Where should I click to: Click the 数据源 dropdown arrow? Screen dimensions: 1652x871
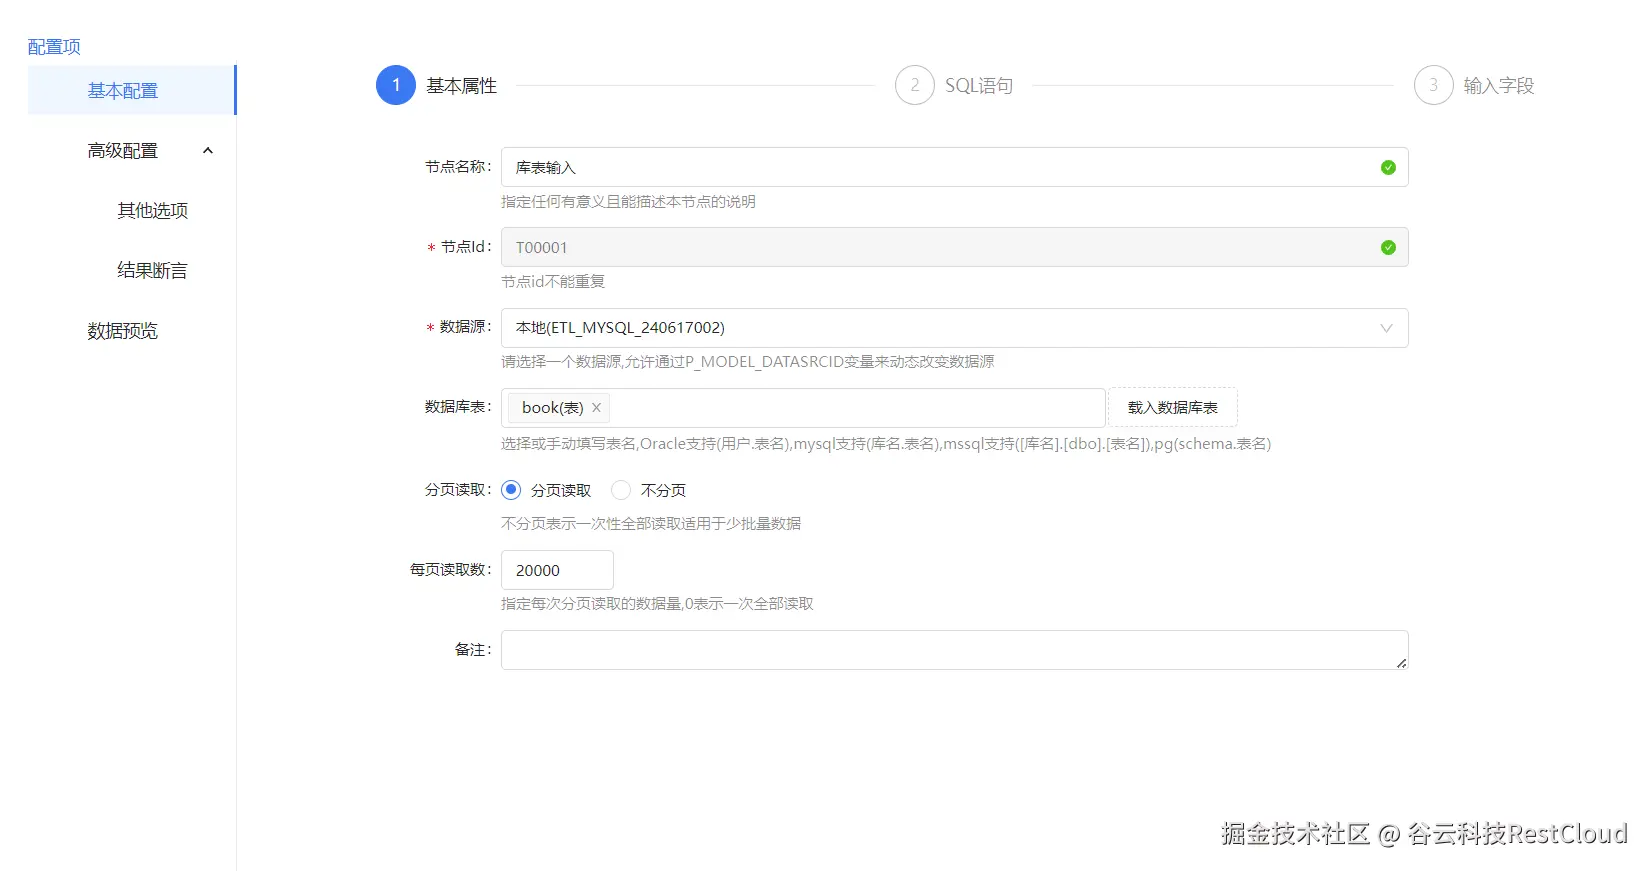[x=1386, y=328]
